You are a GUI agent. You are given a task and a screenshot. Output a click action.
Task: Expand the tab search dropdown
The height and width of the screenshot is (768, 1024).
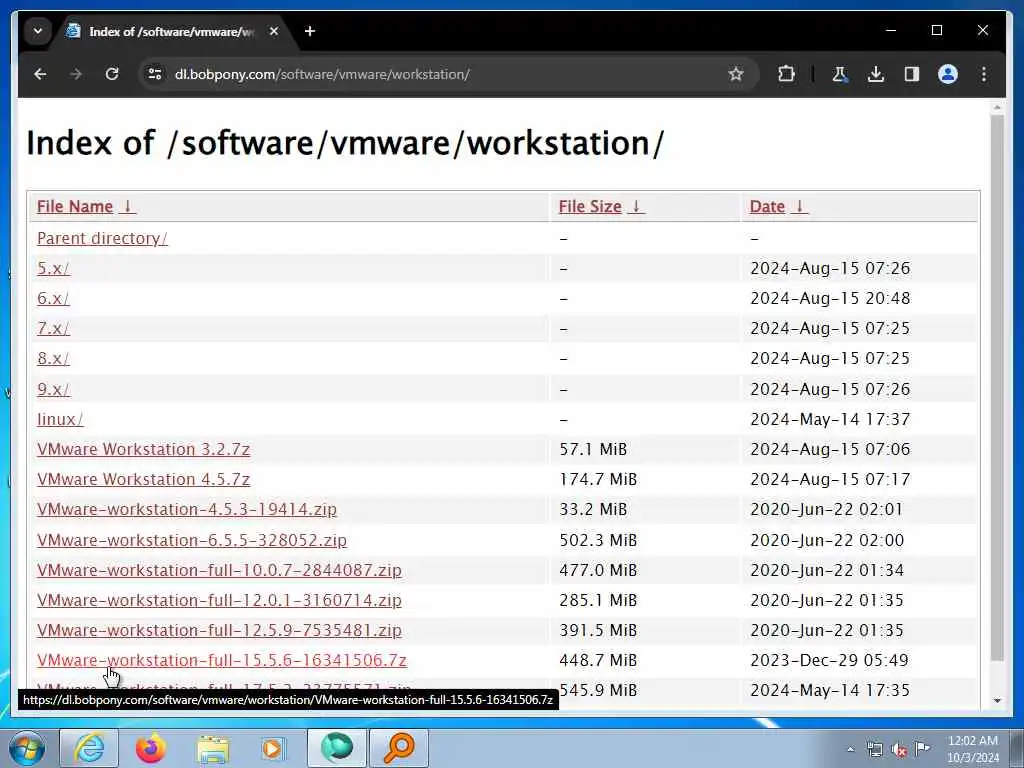38,31
